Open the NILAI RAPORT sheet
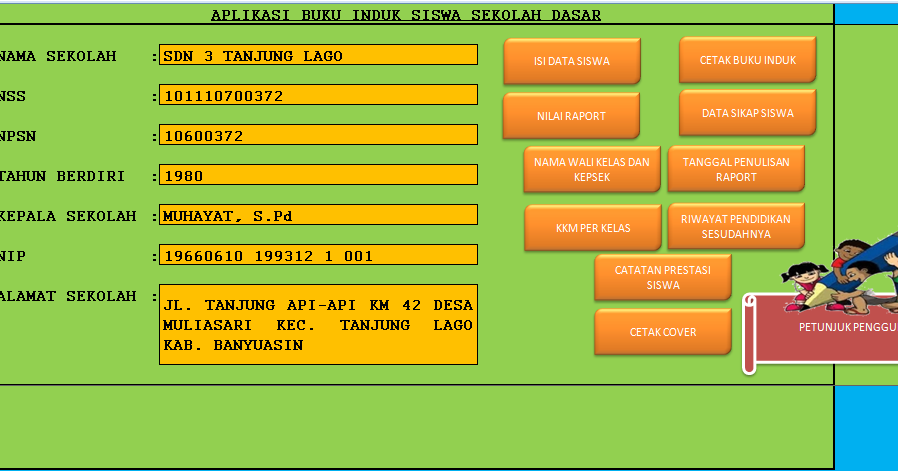This screenshot has height=471, width=898. point(571,116)
